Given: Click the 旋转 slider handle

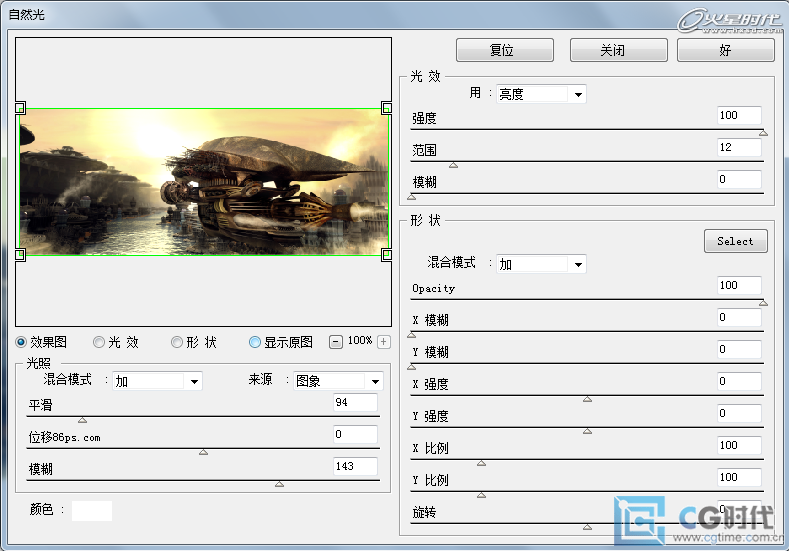Looking at the screenshot, I should [587, 527].
